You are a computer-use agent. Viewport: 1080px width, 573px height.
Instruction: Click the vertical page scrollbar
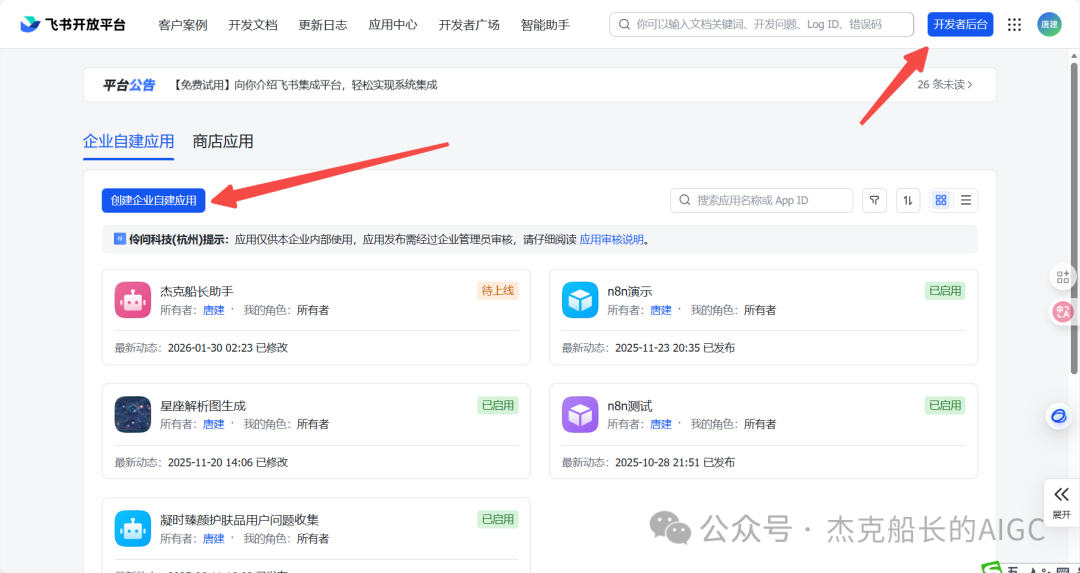pyautogui.click(x=1074, y=218)
